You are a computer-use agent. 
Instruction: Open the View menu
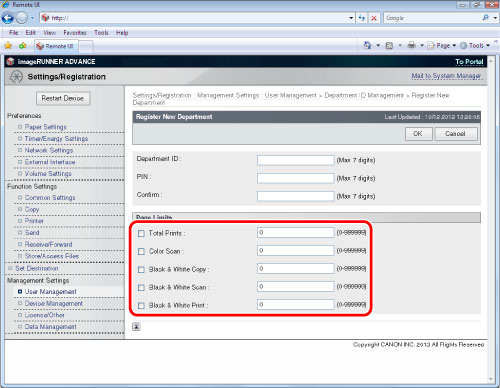49,33
